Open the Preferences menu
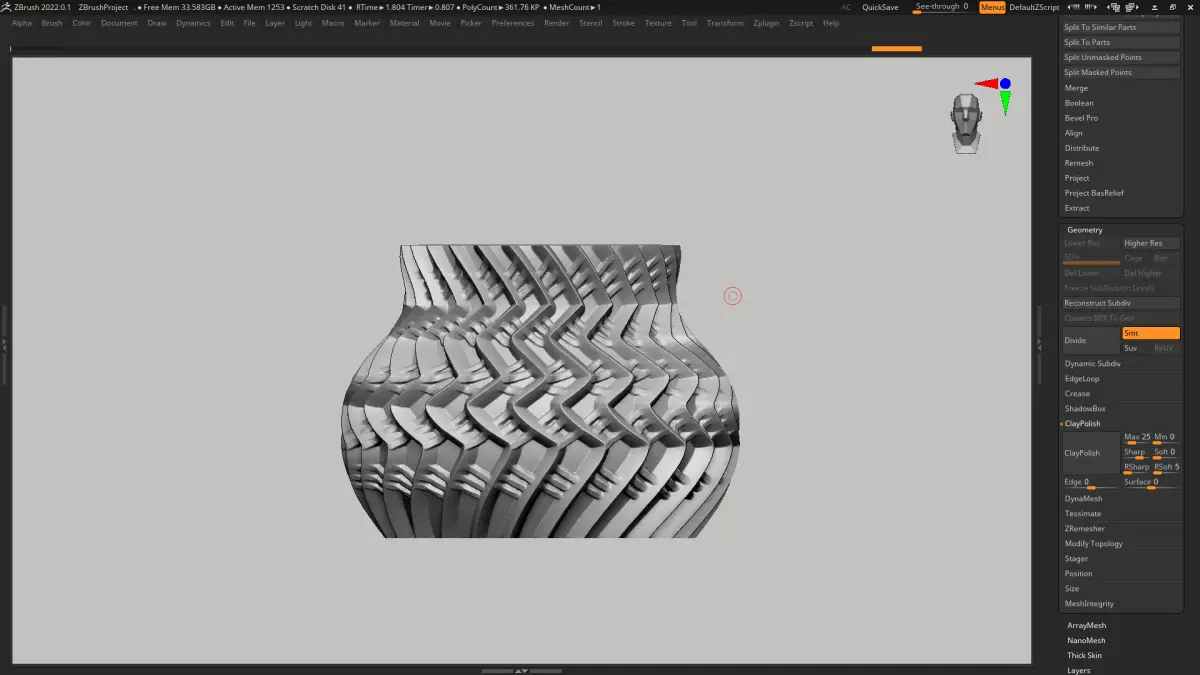This screenshot has width=1200, height=675. tap(513, 23)
